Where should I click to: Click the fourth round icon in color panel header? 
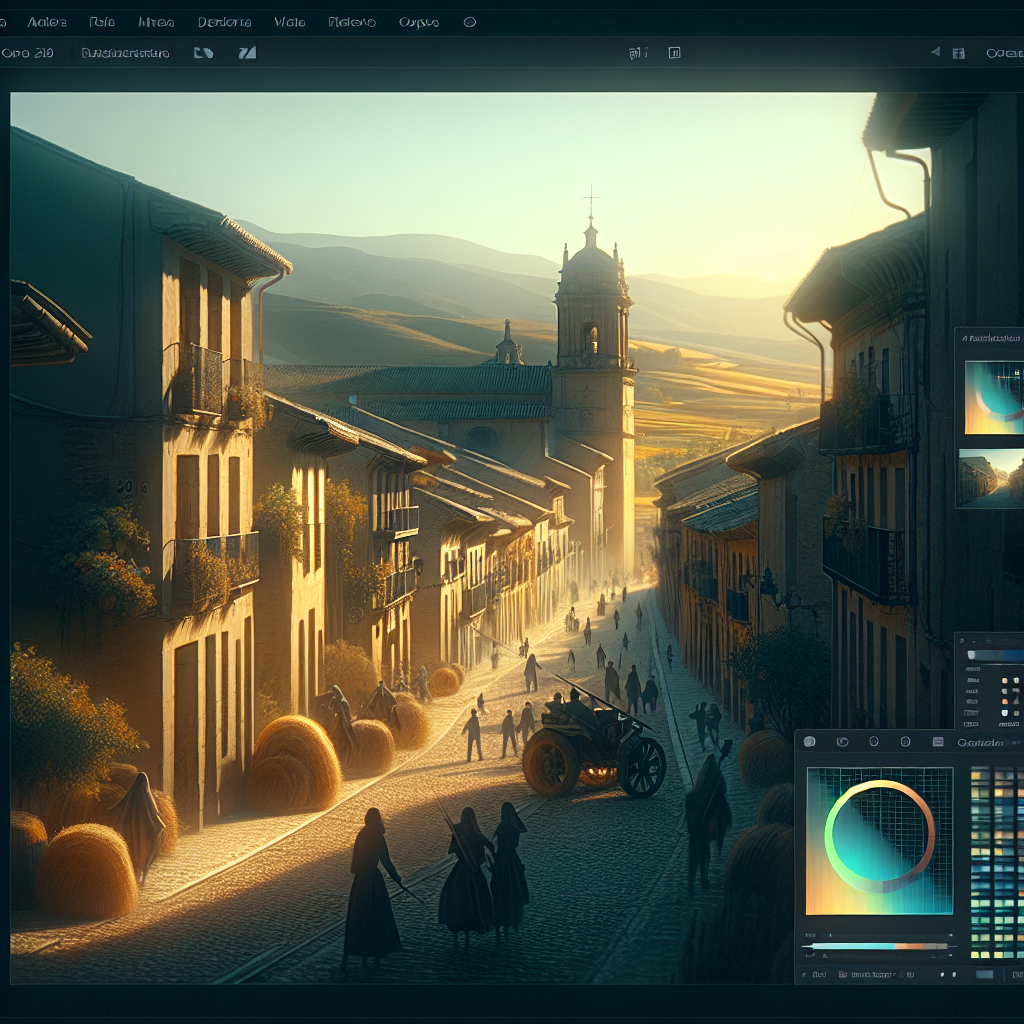click(905, 742)
